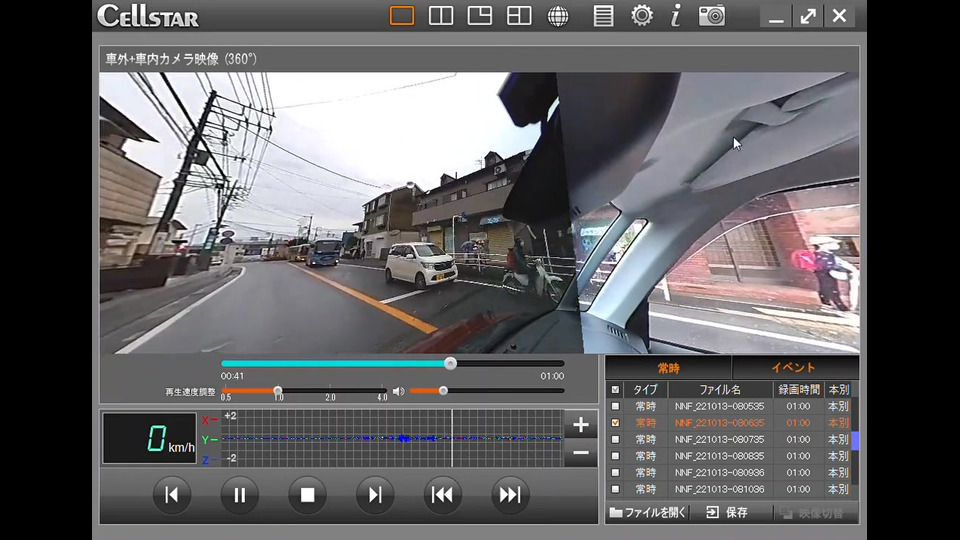Screen dimensions: 960x540
Task: Switch to the 常時 tab
Action: click(x=668, y=368)
